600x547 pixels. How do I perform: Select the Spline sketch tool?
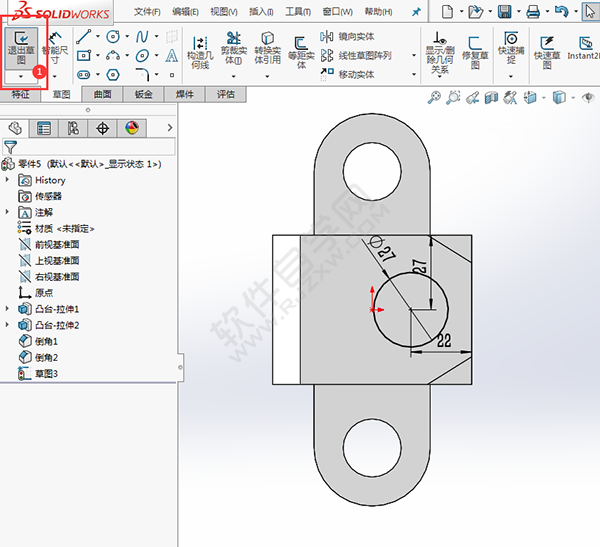[142, 37]
